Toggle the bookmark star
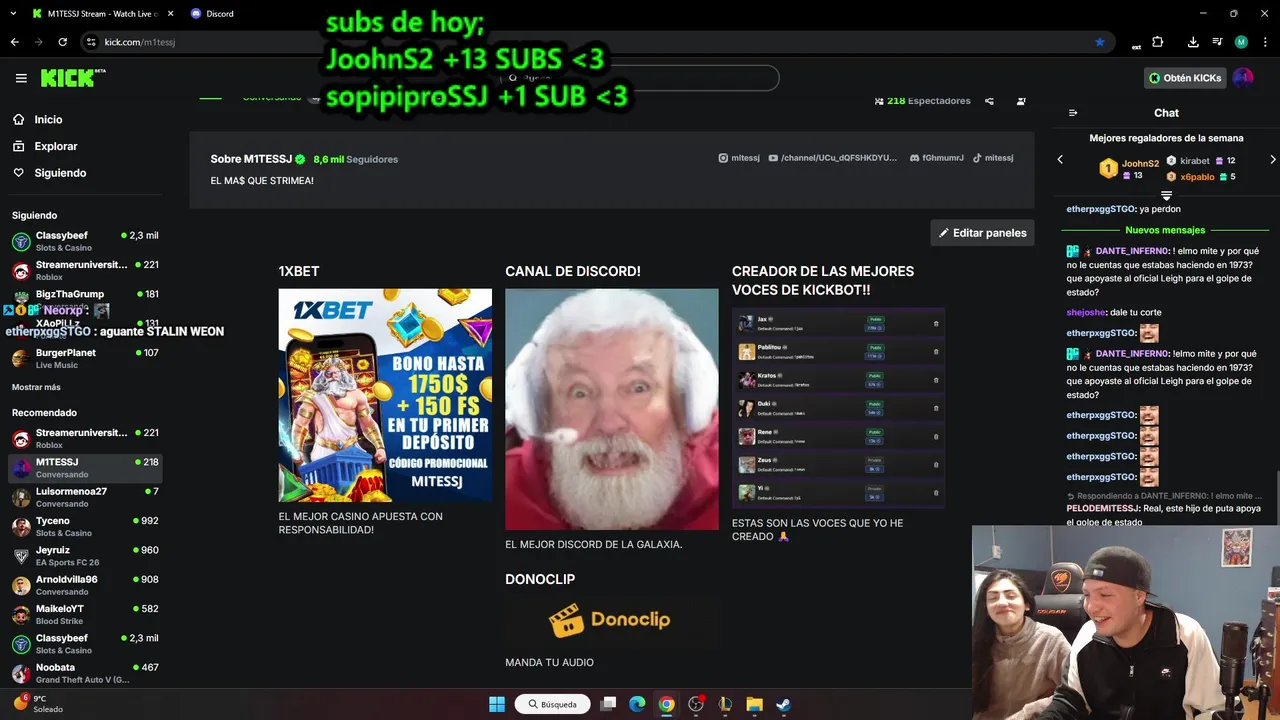The width and height of the screenshot is (1280, 720). (x=1100, y=42)
